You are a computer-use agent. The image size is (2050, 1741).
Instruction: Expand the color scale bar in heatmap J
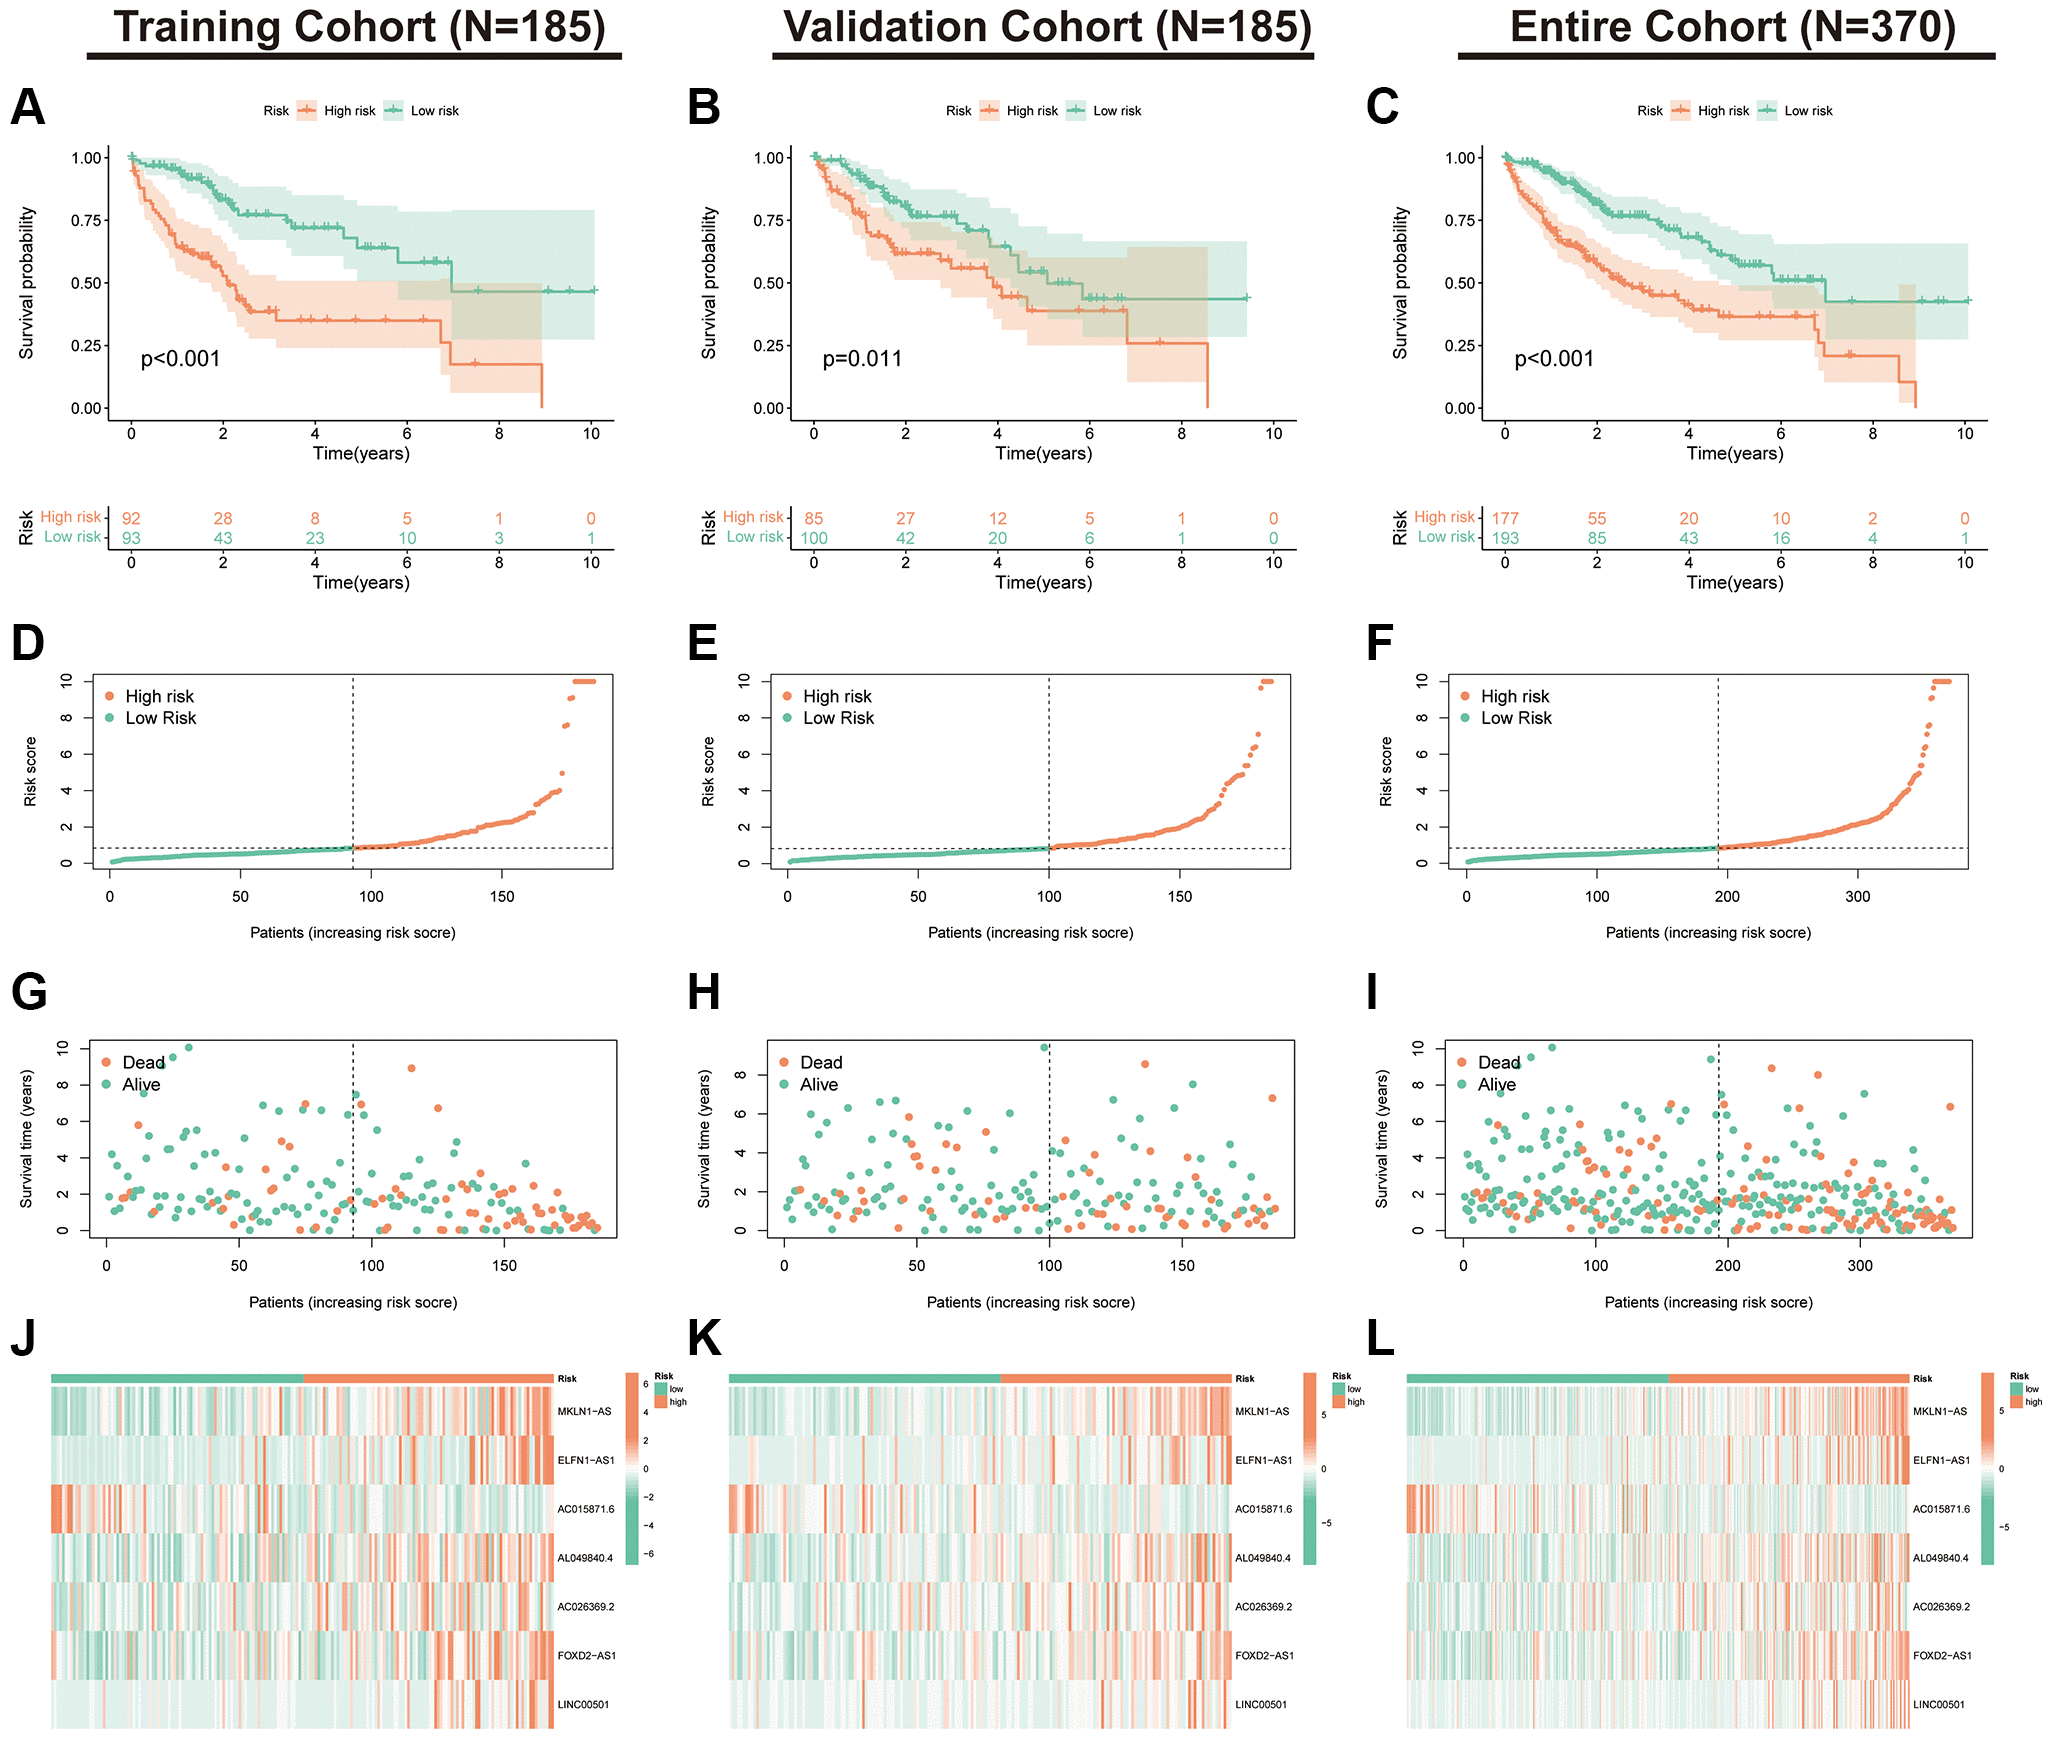[x=639, y=1503]
